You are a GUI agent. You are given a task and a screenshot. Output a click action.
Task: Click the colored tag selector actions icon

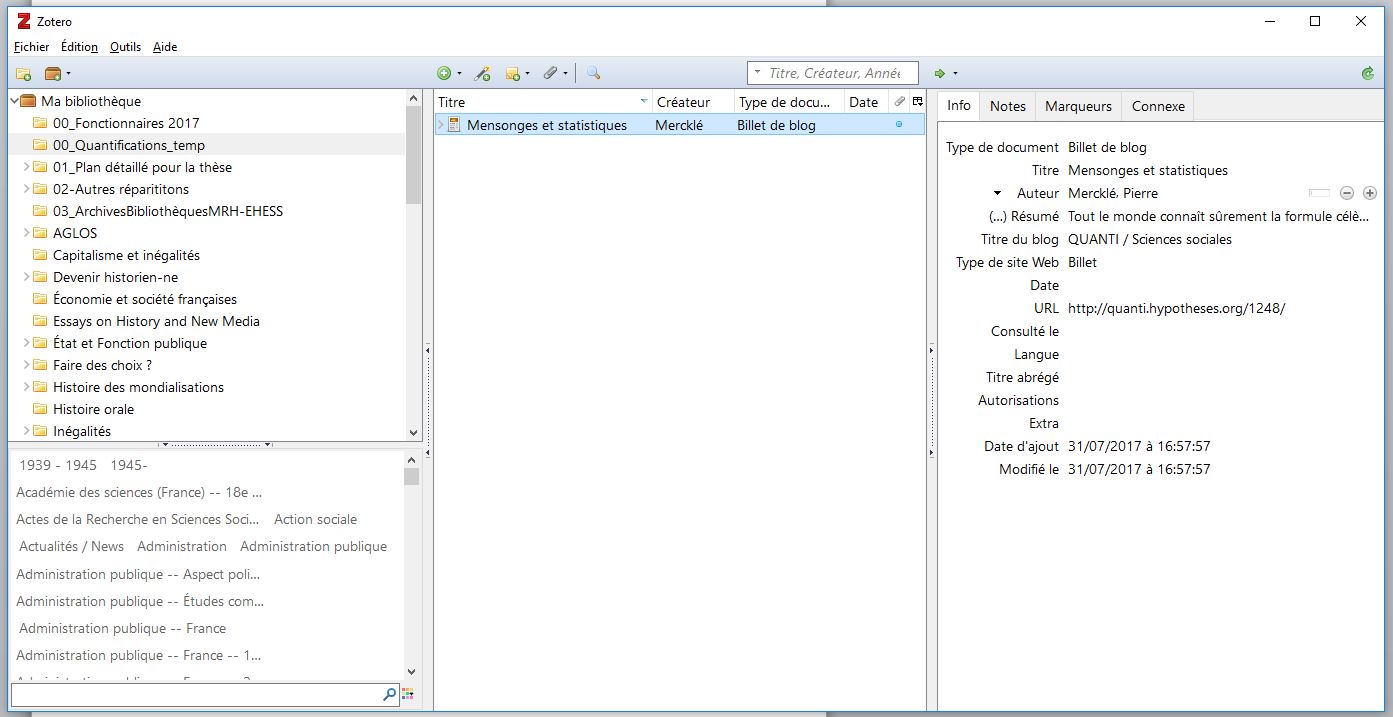tap(408, 693)
